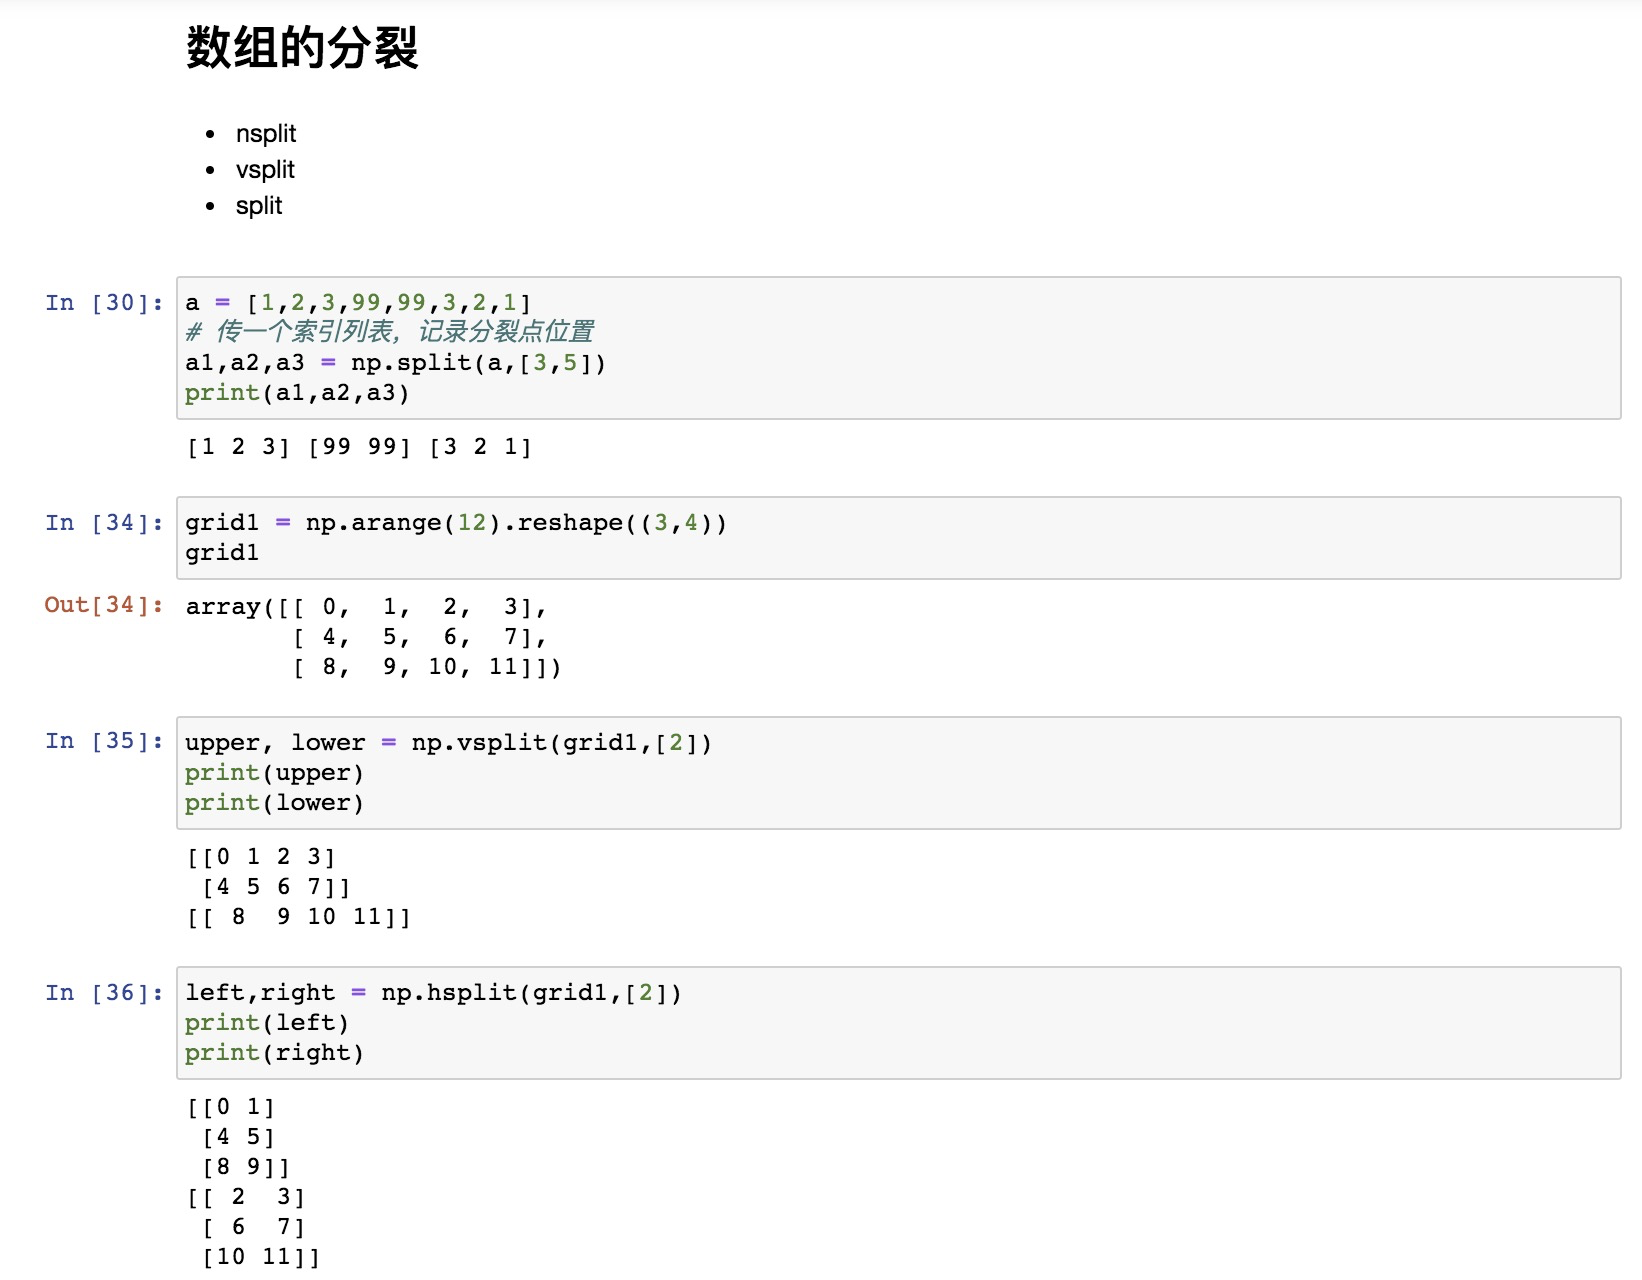
Task: Focus the np.hsplit(grid1,[2]) code line
Action: tap(433, 993)
